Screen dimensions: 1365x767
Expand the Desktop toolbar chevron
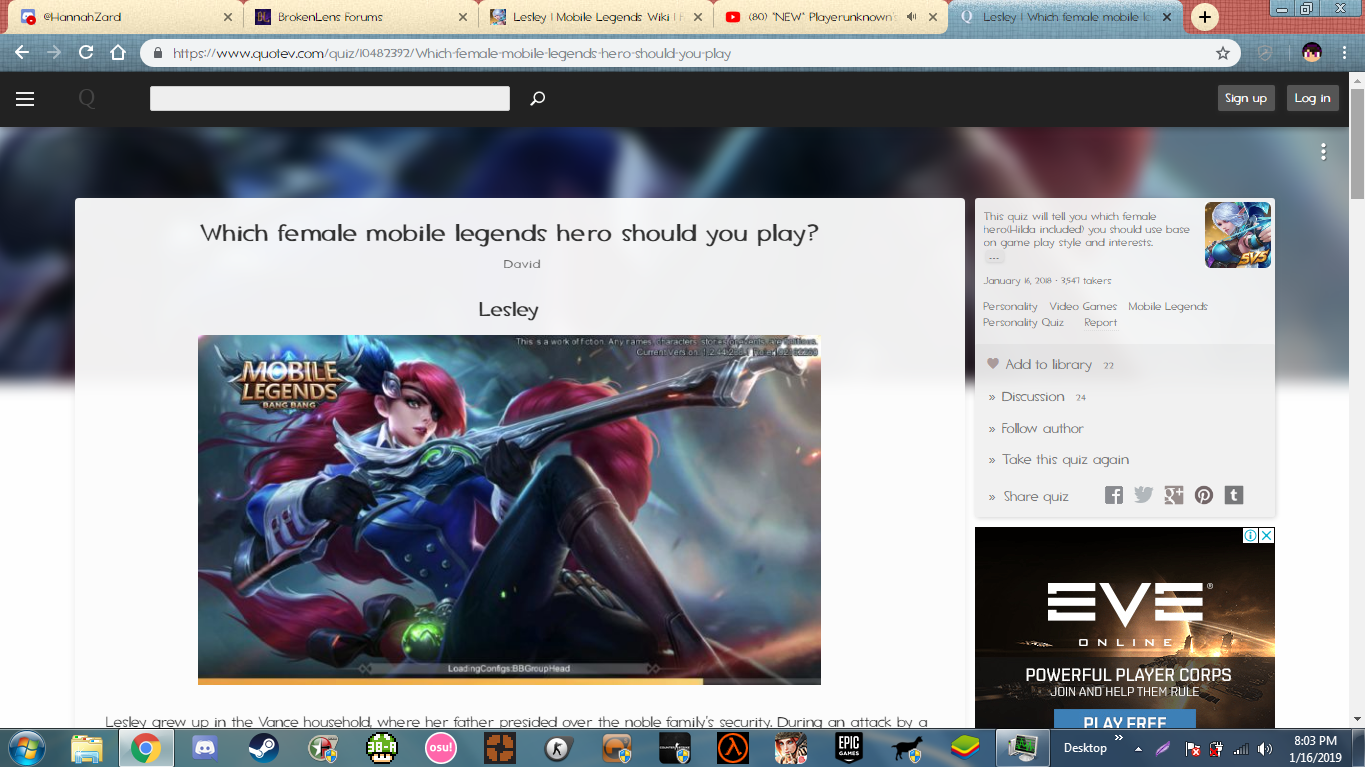coord(1118,740)
